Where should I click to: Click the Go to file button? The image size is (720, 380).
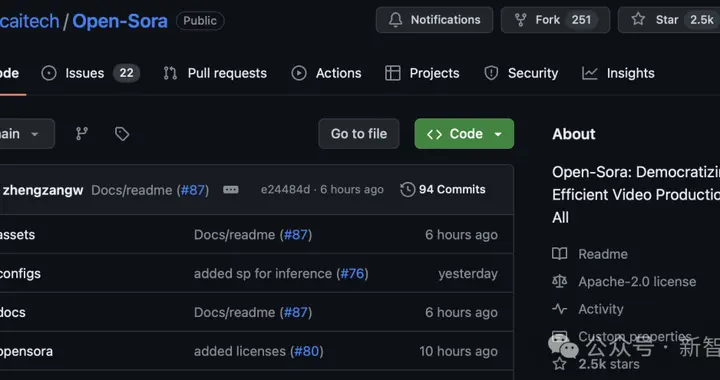359,134
